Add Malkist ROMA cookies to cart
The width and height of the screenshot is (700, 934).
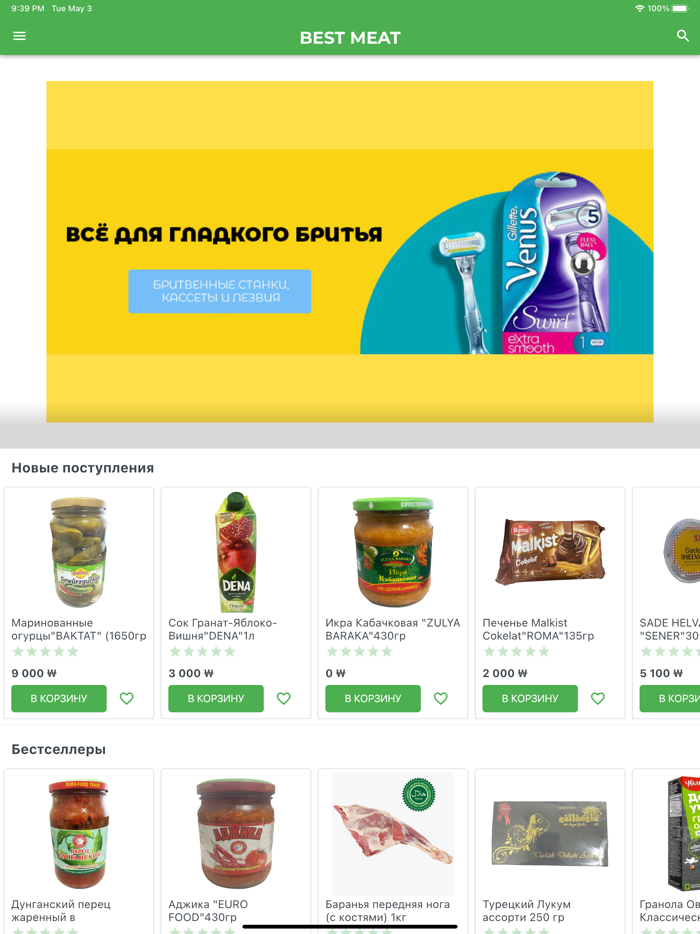tap(530, 698)
